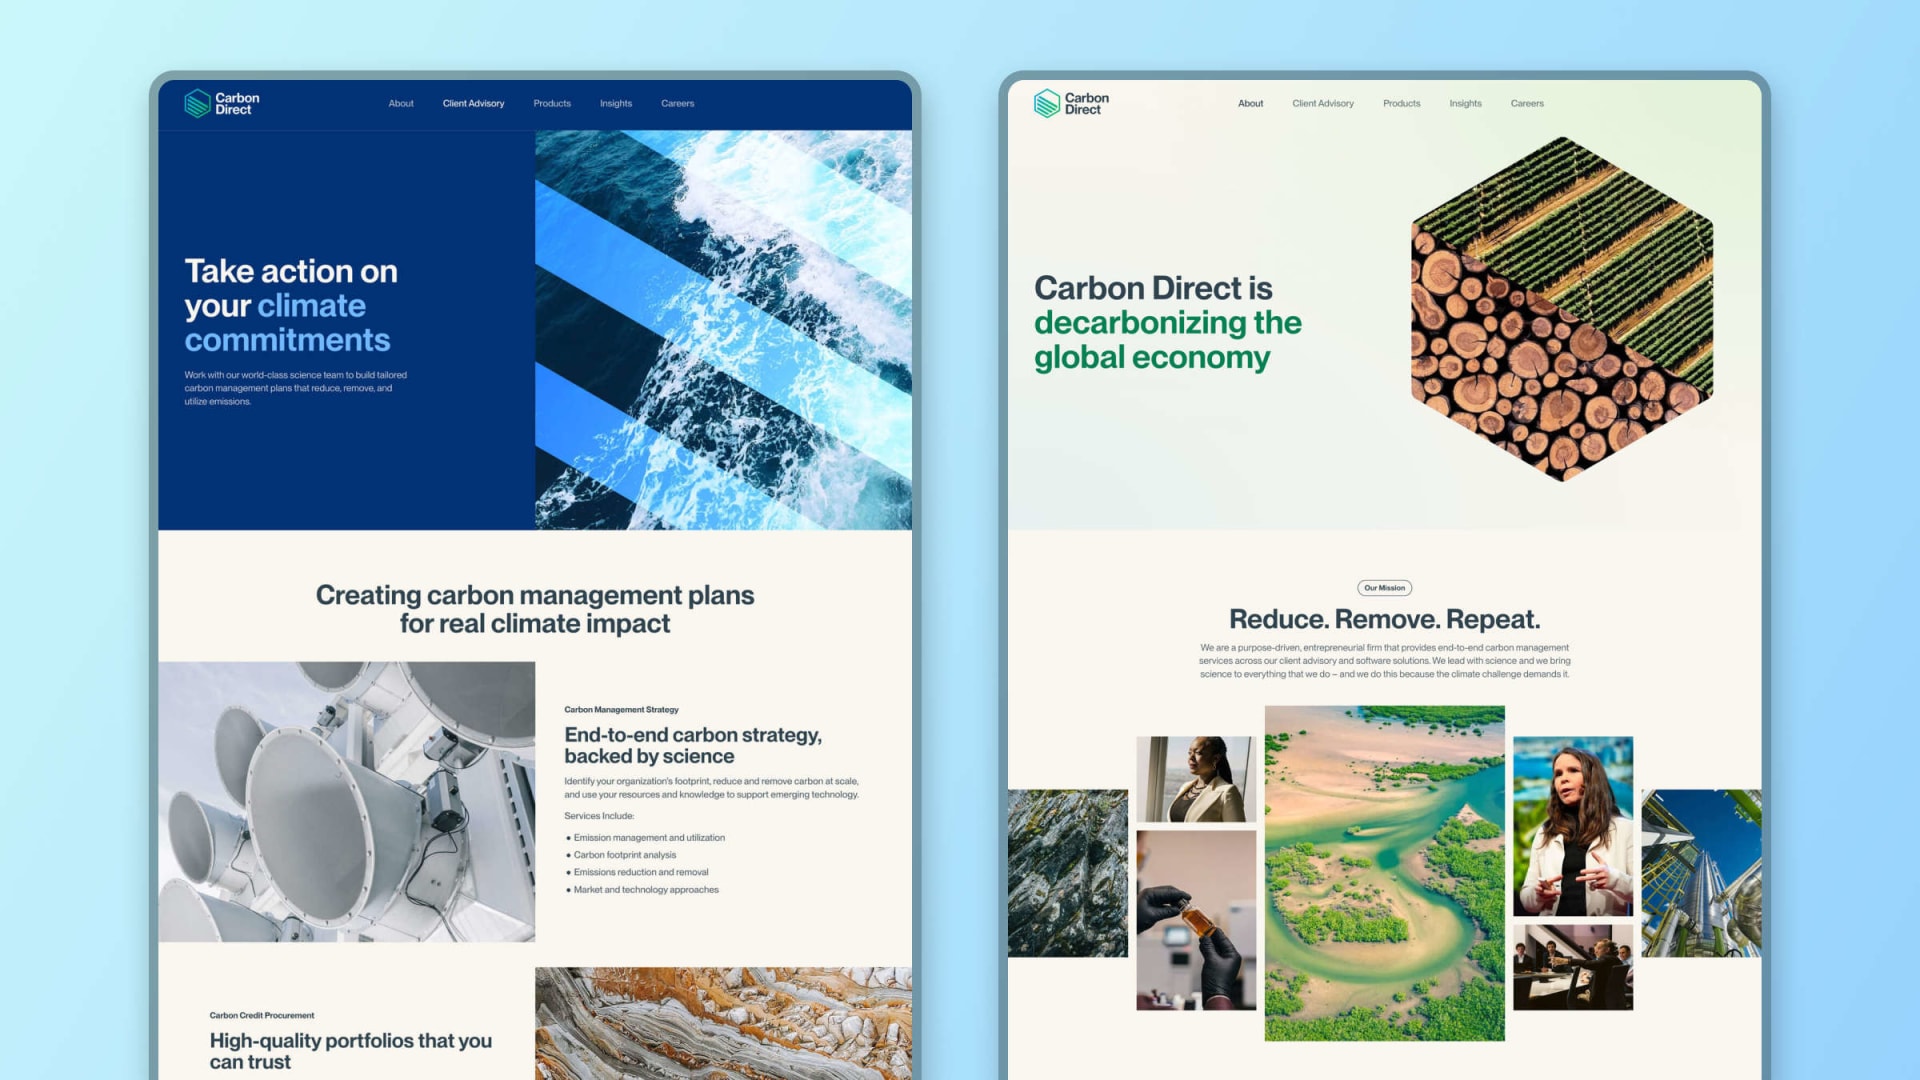Image resolution: width=1920 pixels, height=1080 pixels.
Task: Click 'High-quality portfolios that you can trust'
Action: click(x=351, y=1051)
